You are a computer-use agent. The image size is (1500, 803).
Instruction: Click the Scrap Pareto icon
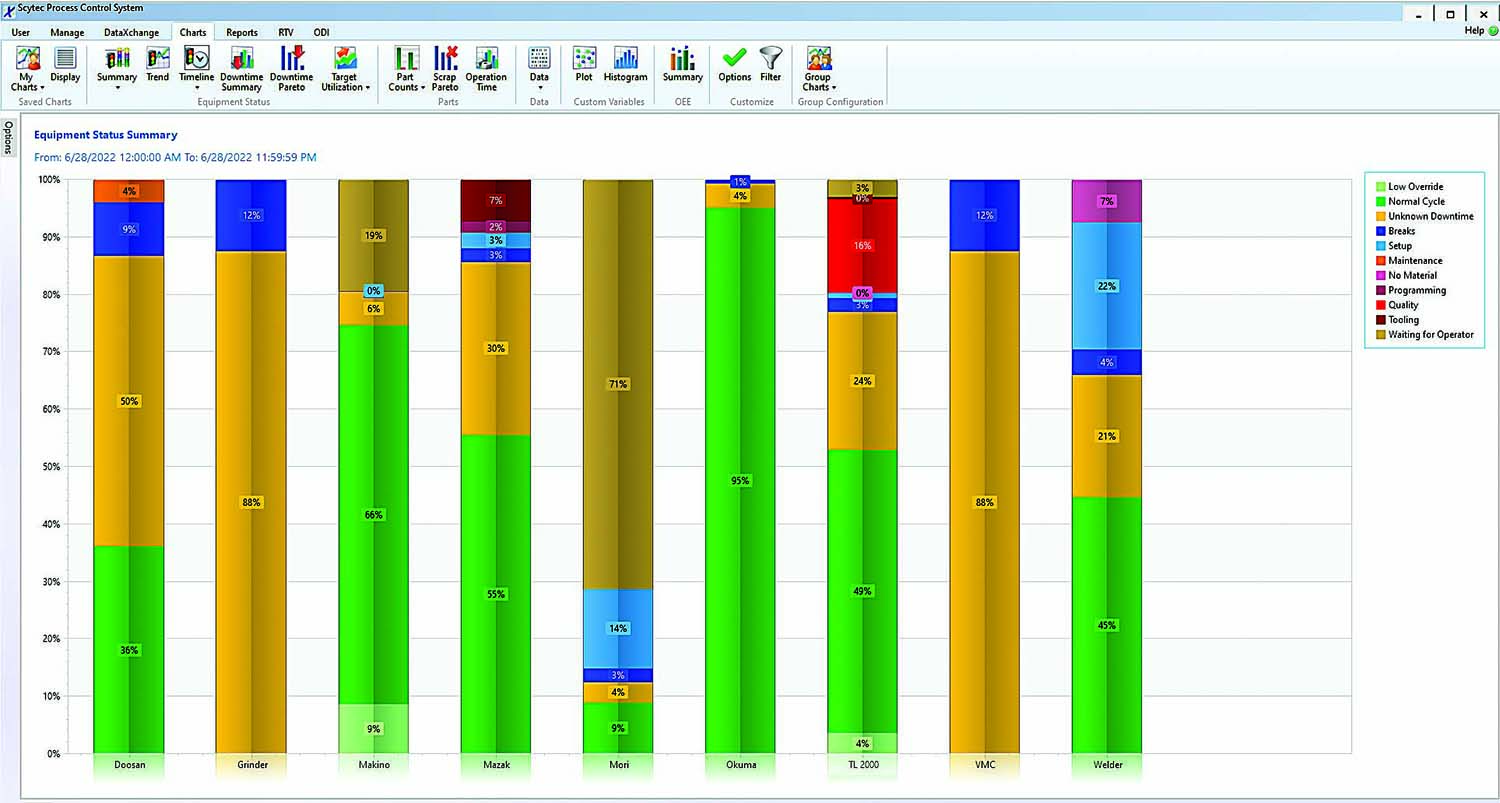point(445,65)
